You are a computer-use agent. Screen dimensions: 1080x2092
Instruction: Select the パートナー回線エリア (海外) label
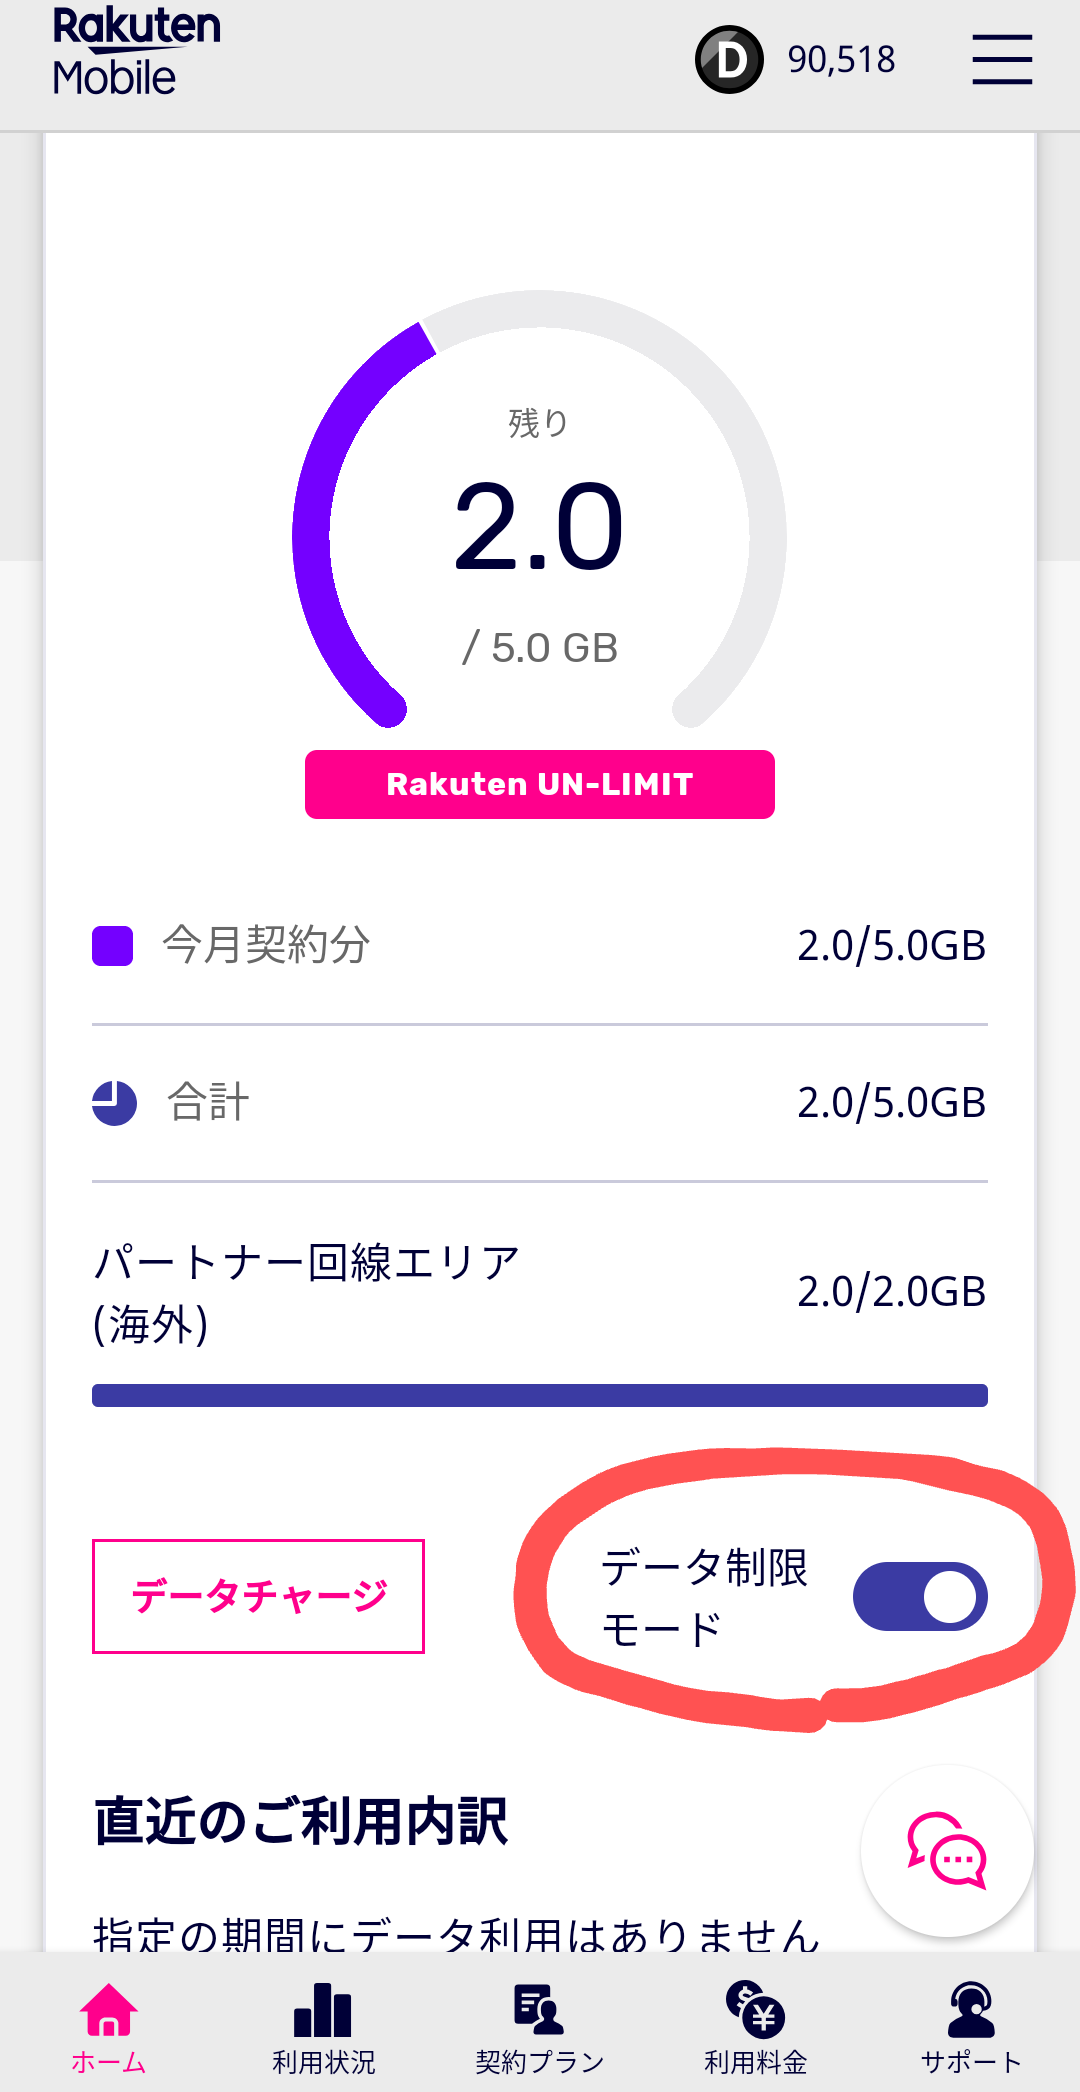click(x=306, y=1292)
